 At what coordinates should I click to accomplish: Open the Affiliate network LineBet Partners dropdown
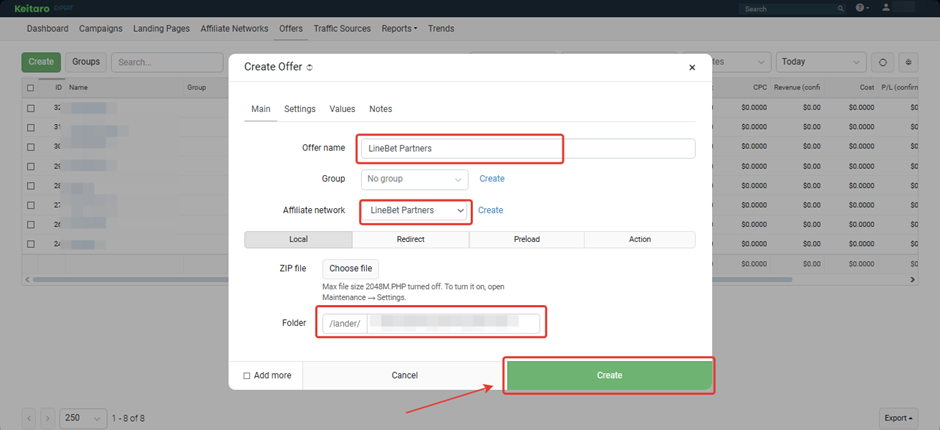(416, 211)
